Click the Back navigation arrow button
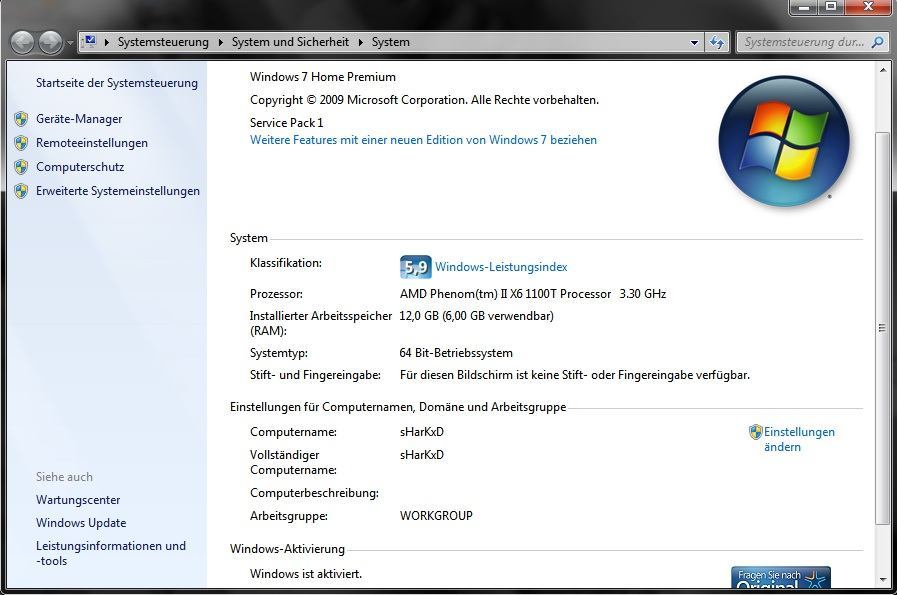The height and width of the screenshot is (595, 897). click(x=22, y=42)
